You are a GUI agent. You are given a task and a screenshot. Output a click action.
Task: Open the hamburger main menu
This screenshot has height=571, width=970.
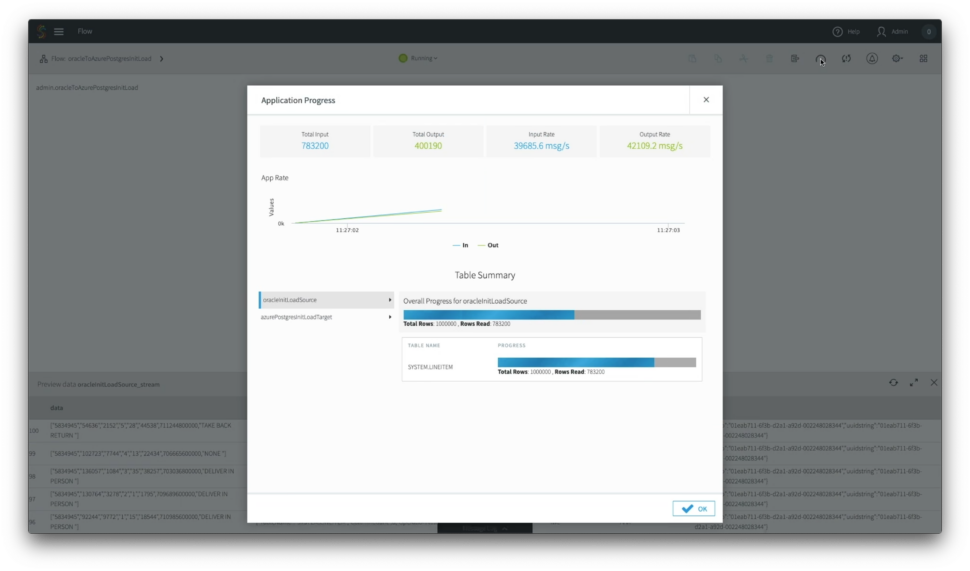click(59, 32)
